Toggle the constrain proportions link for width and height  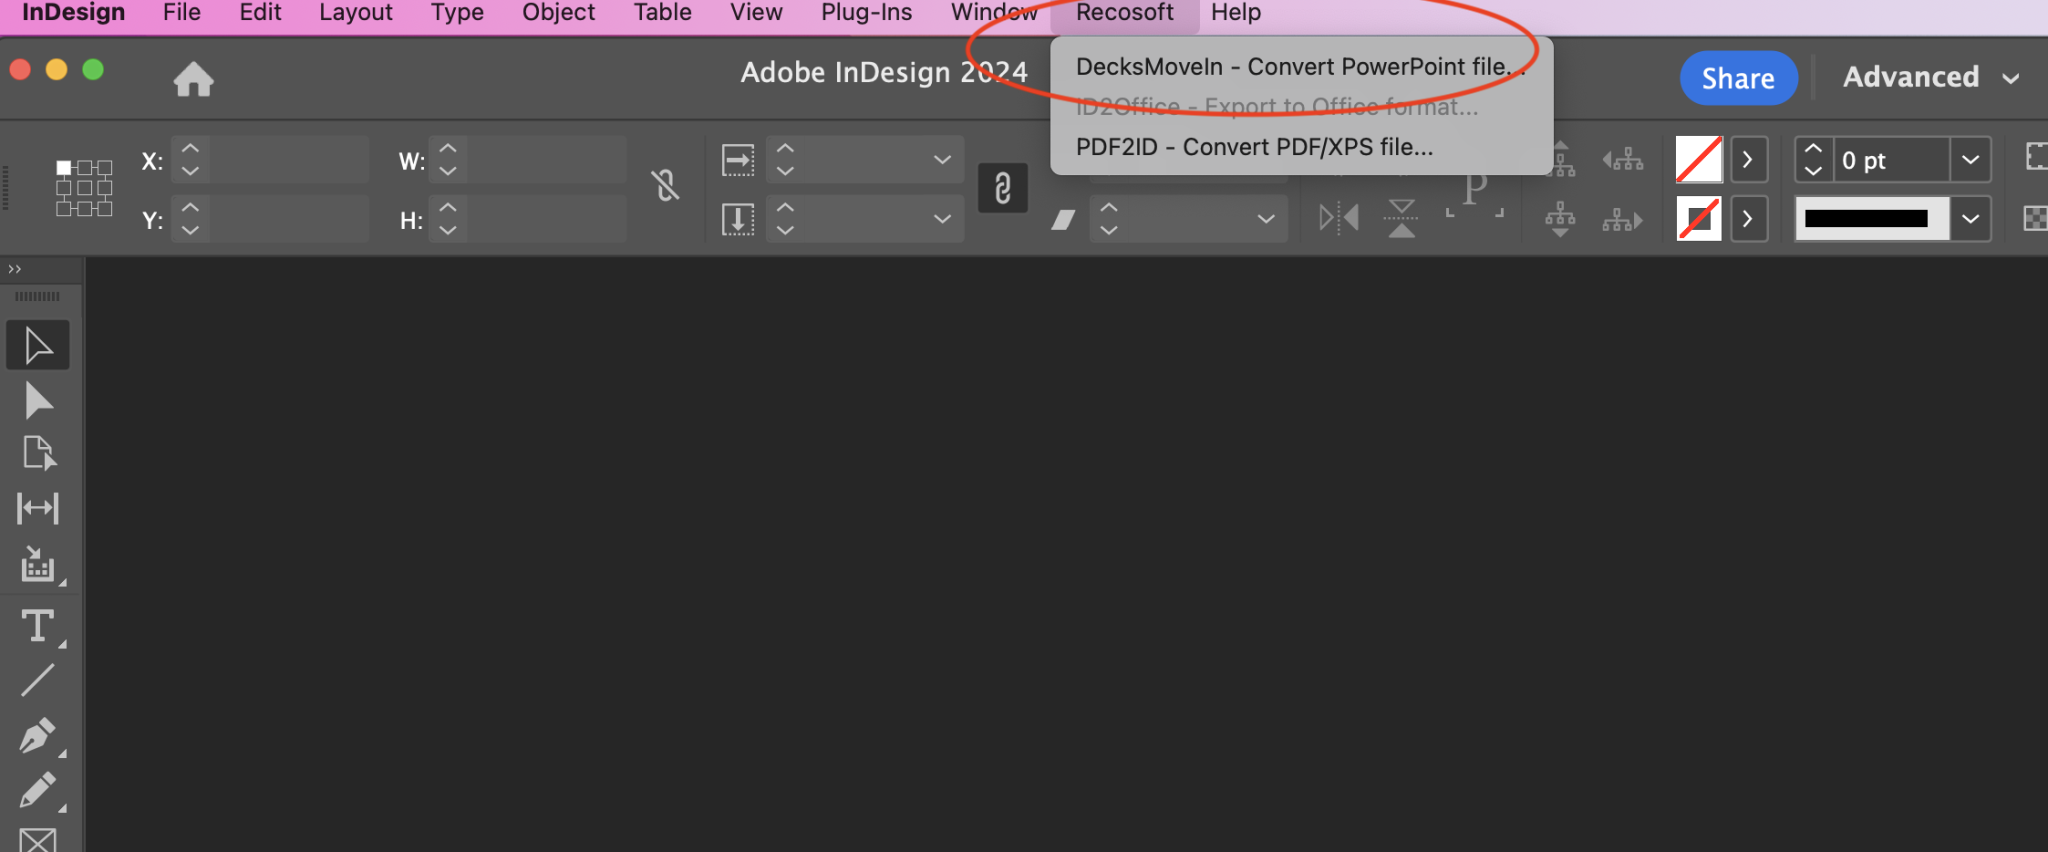coord(665,186)
